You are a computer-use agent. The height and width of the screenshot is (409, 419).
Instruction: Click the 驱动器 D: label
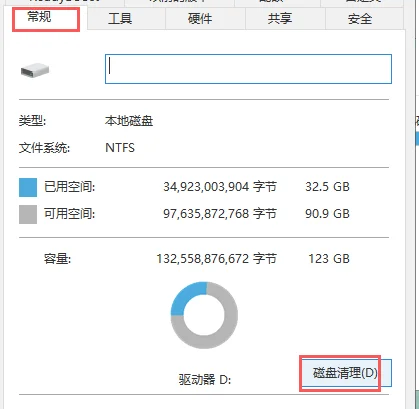click(x=205, y=380)
